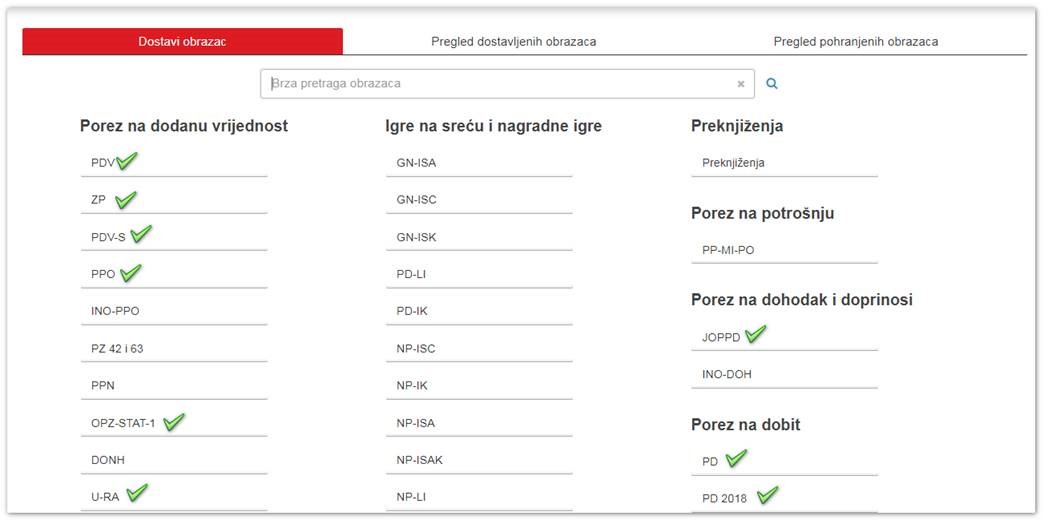Click the search magnifier icon
Viewport: 1044px width, 520px height.
[772, 84]
